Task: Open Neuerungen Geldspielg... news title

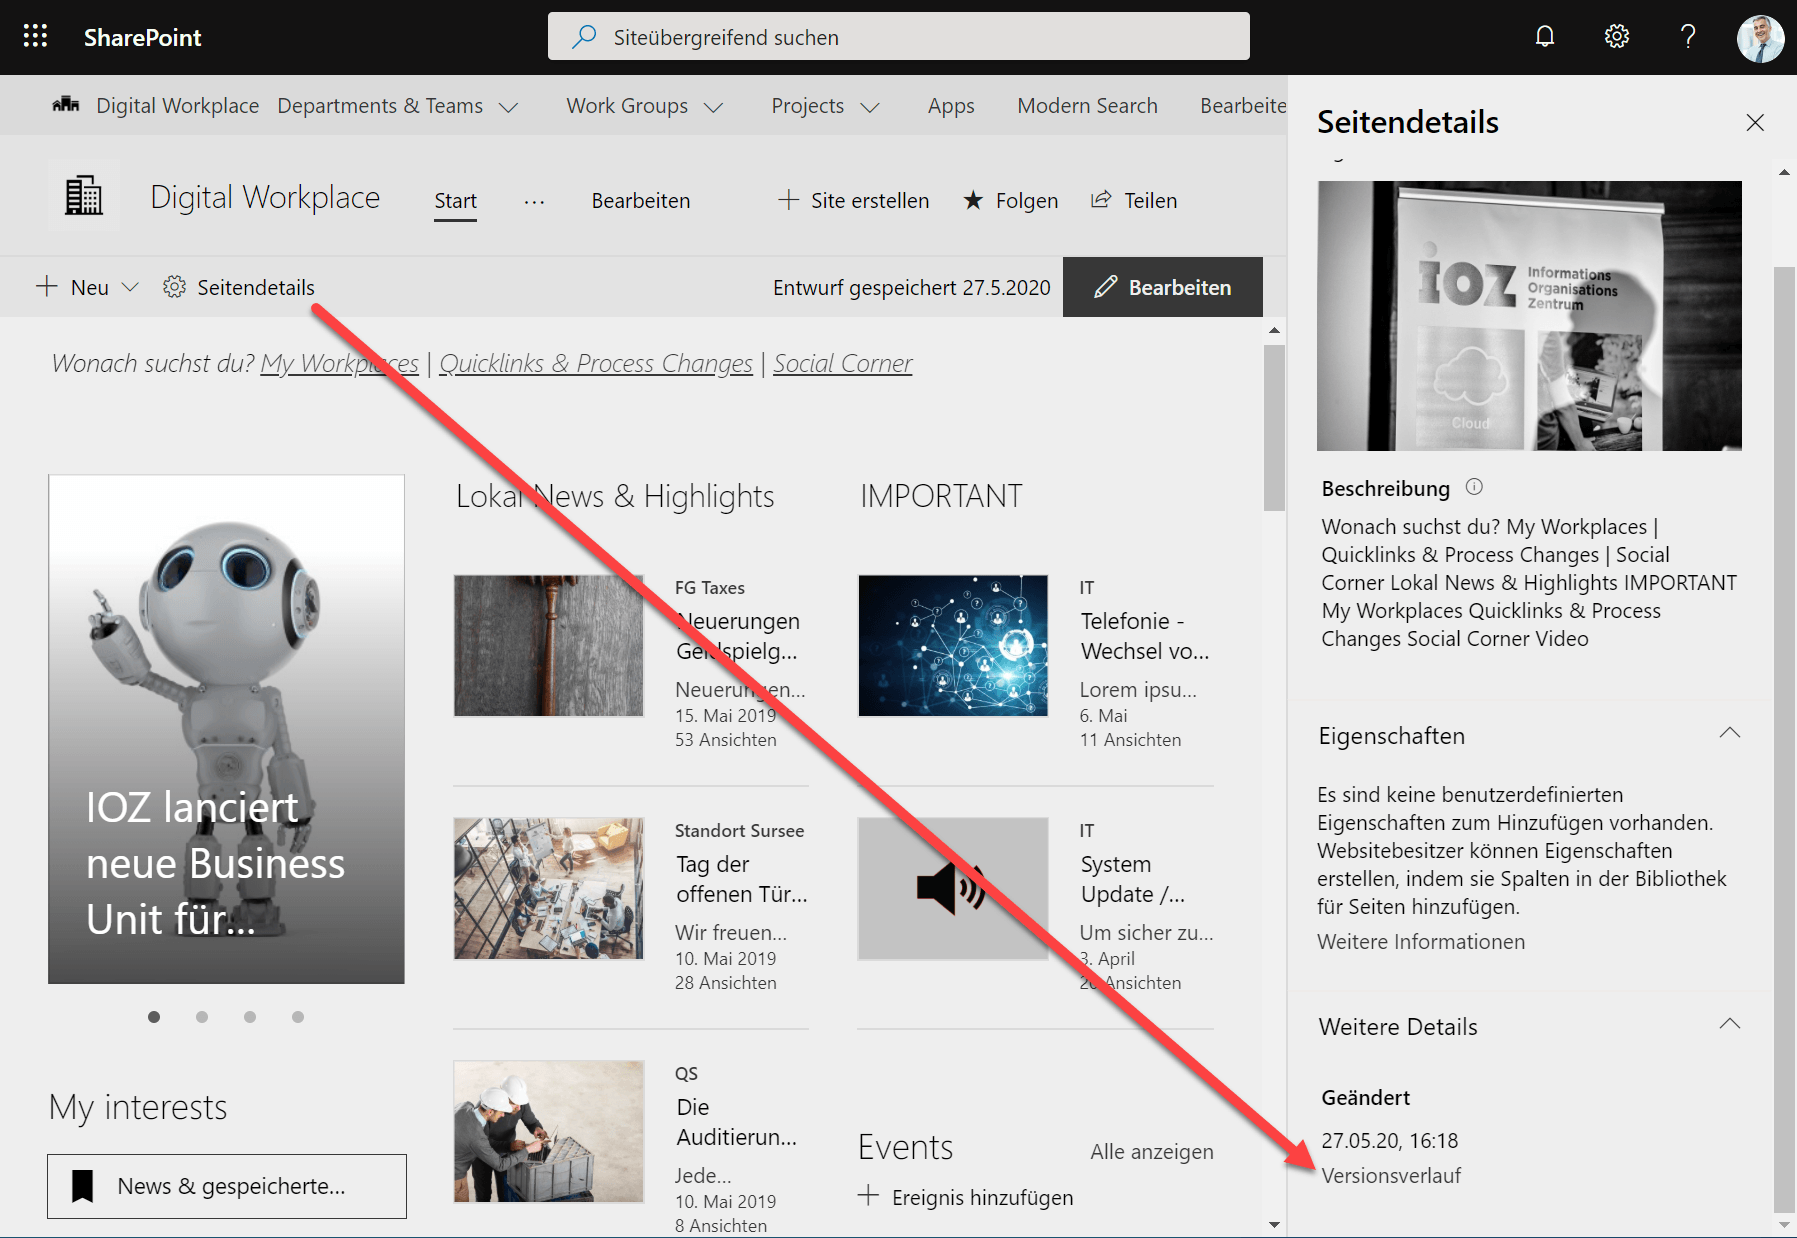Action: pos(738,636)
